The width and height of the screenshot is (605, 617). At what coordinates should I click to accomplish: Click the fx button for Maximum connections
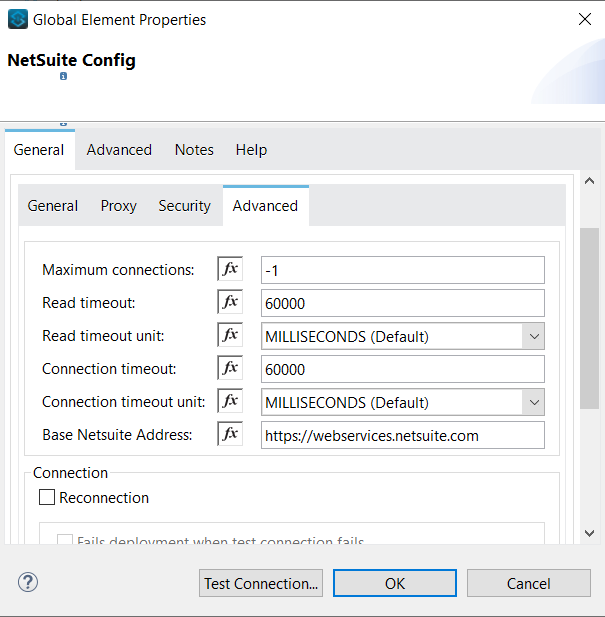(230, 269)
